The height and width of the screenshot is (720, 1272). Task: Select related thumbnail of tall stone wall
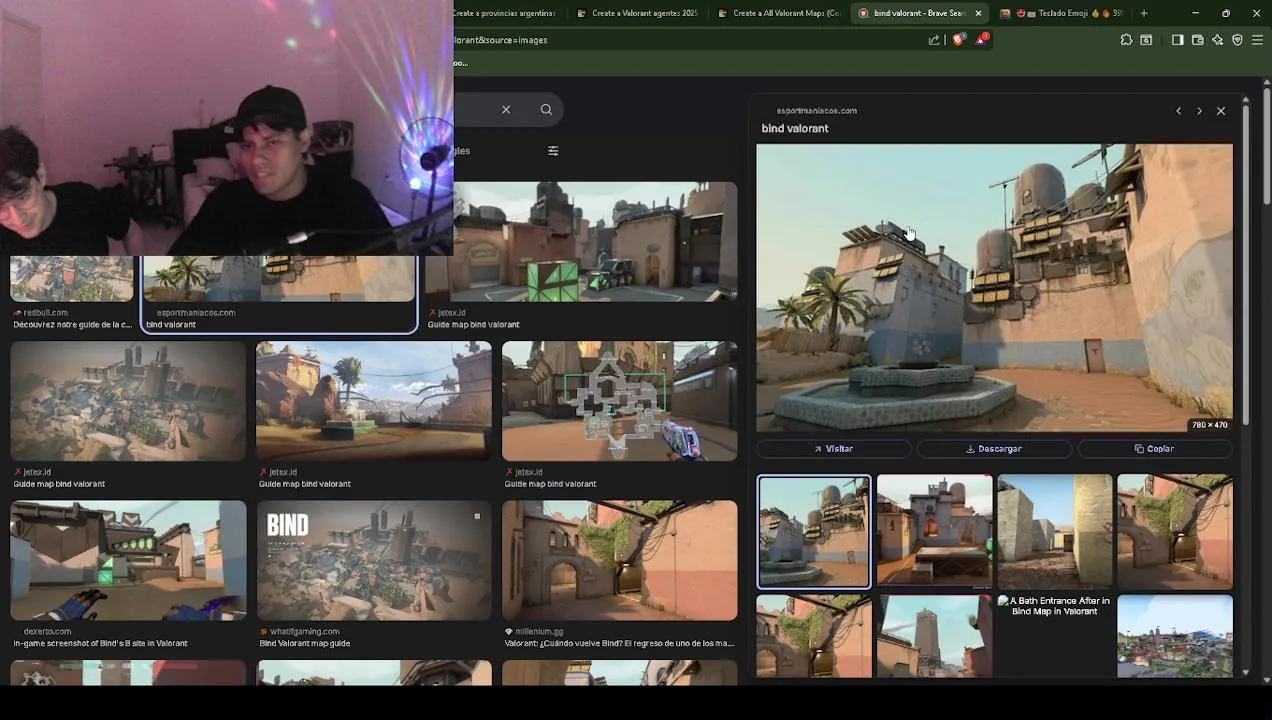[1054, 531]
